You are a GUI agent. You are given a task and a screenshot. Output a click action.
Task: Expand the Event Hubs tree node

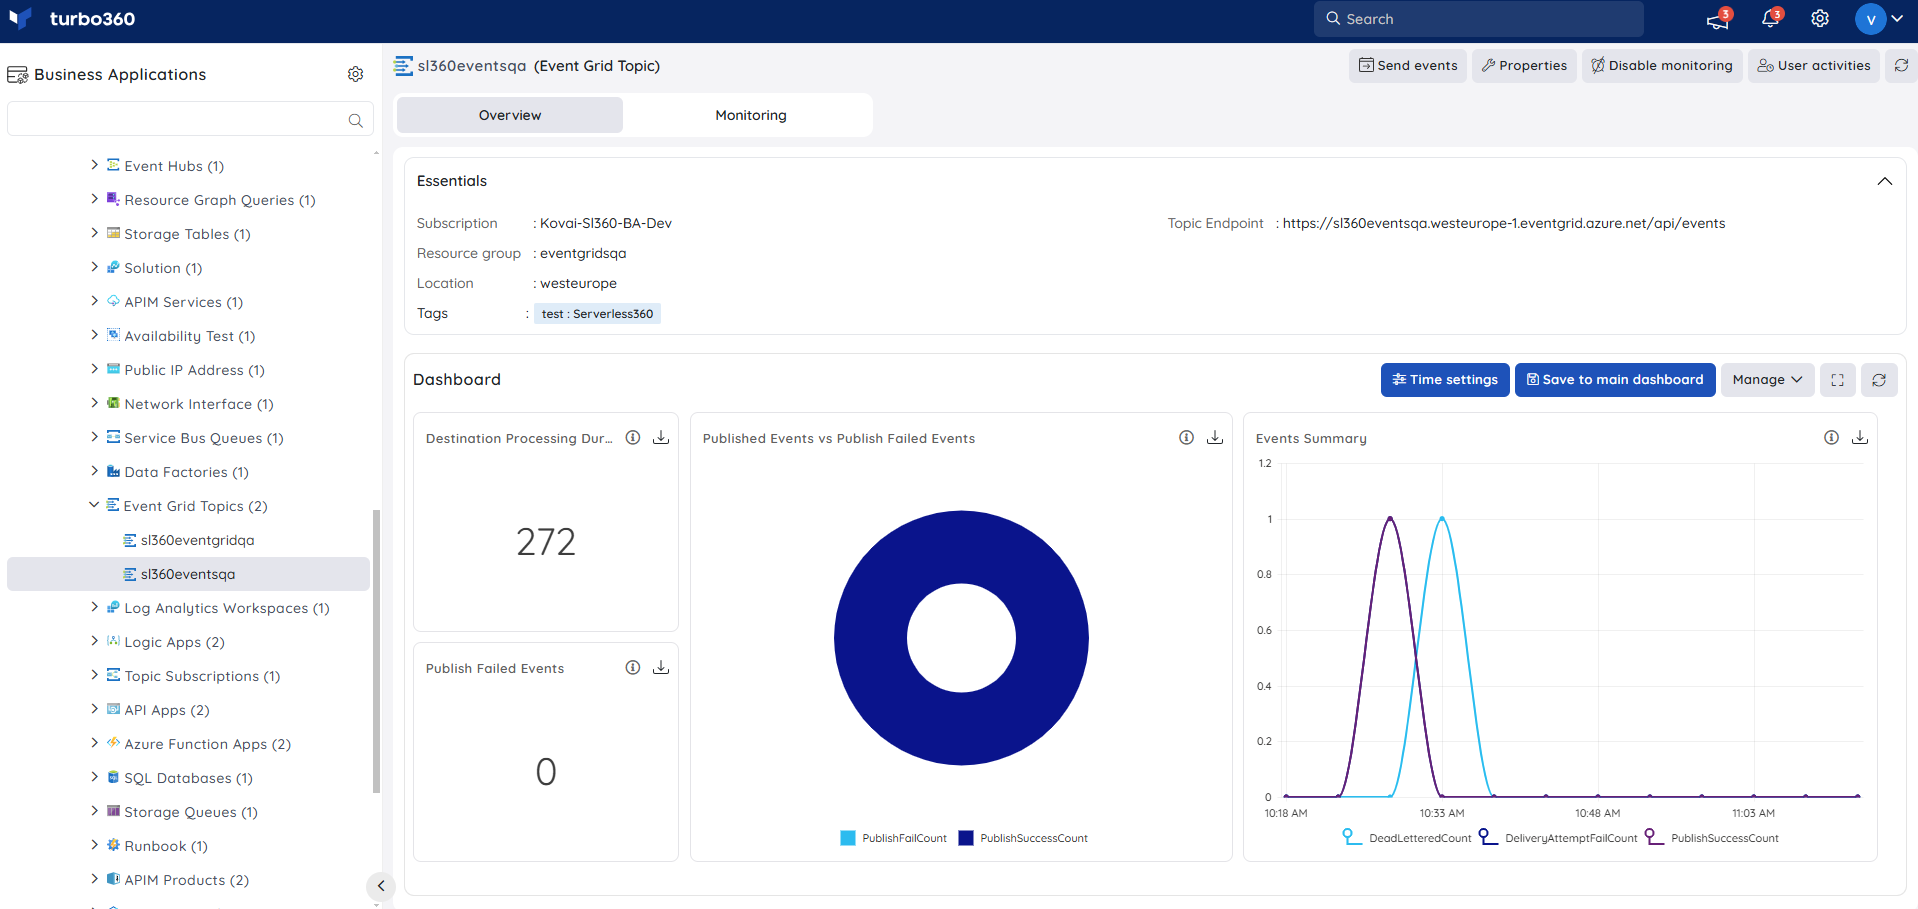coord(94,165)
